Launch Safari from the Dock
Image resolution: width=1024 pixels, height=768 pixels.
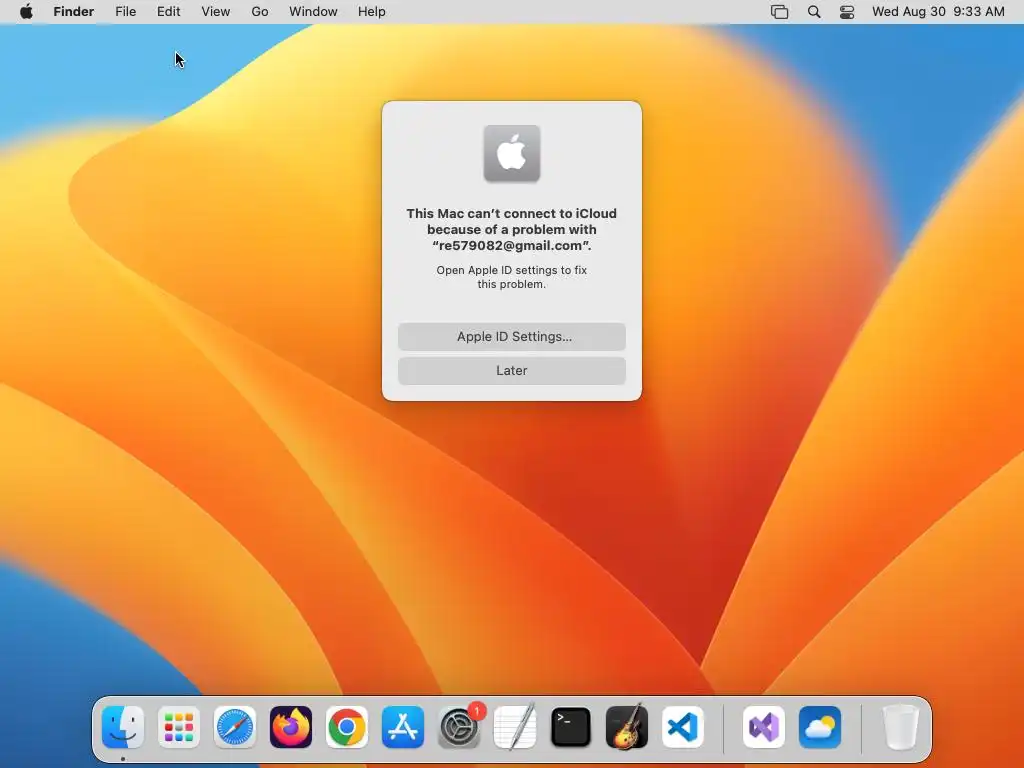pos(235,727)
